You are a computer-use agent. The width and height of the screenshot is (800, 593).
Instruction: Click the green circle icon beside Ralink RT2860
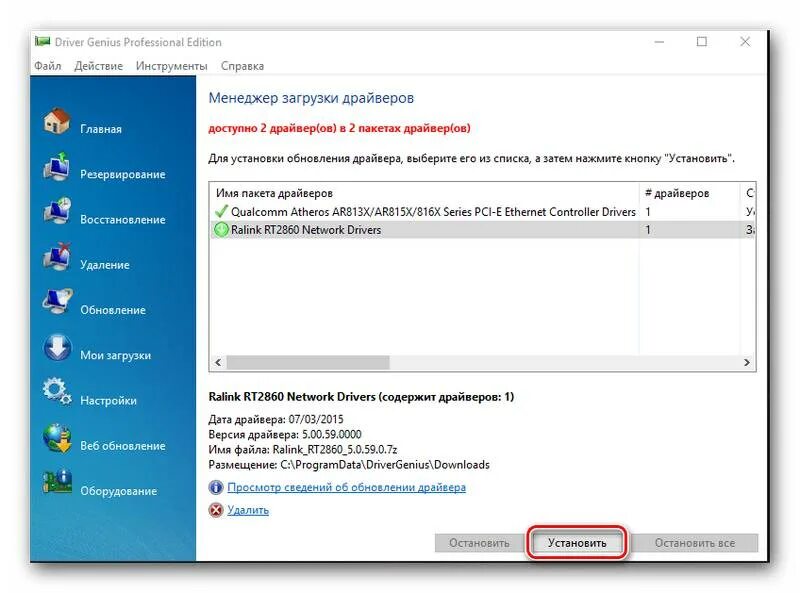click(x=221, y=230)
